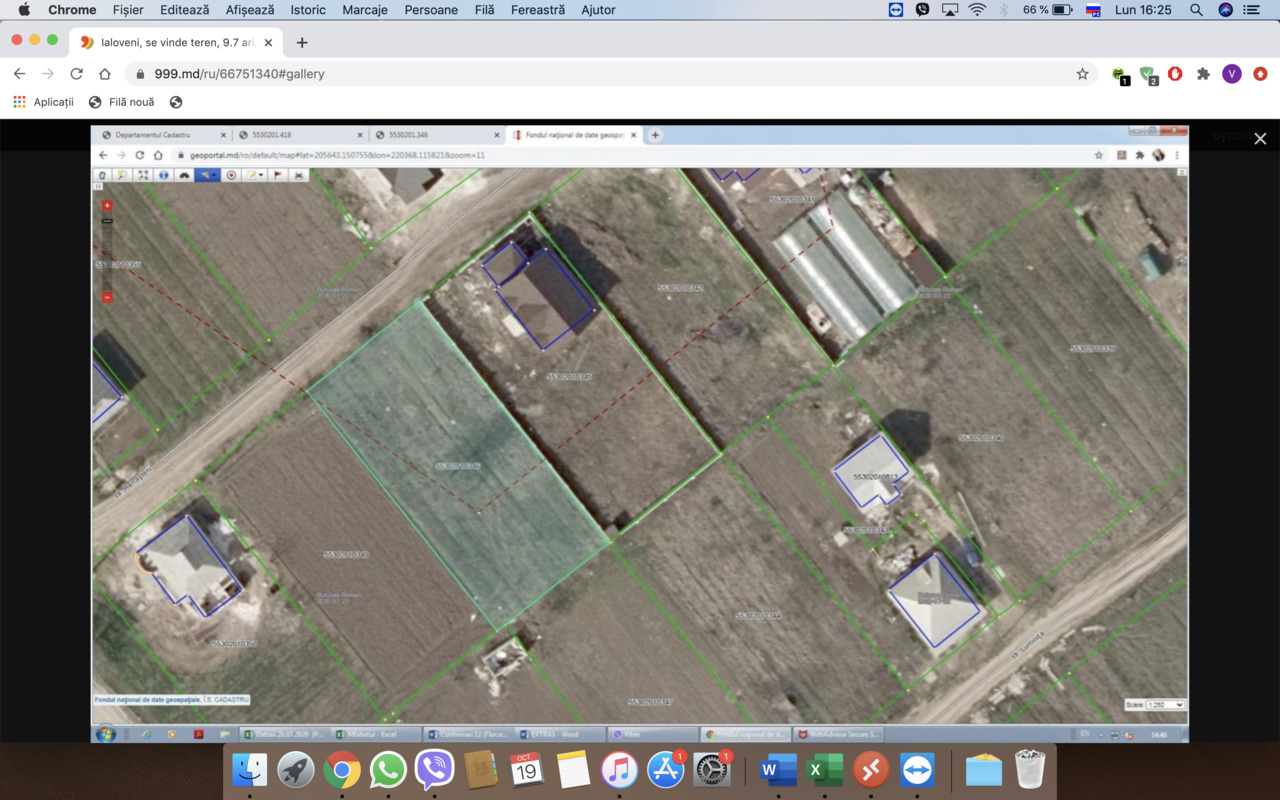1280x800 pixels.
Task: Open WhatsApp from the dock
Action: [x=388, y=770]
